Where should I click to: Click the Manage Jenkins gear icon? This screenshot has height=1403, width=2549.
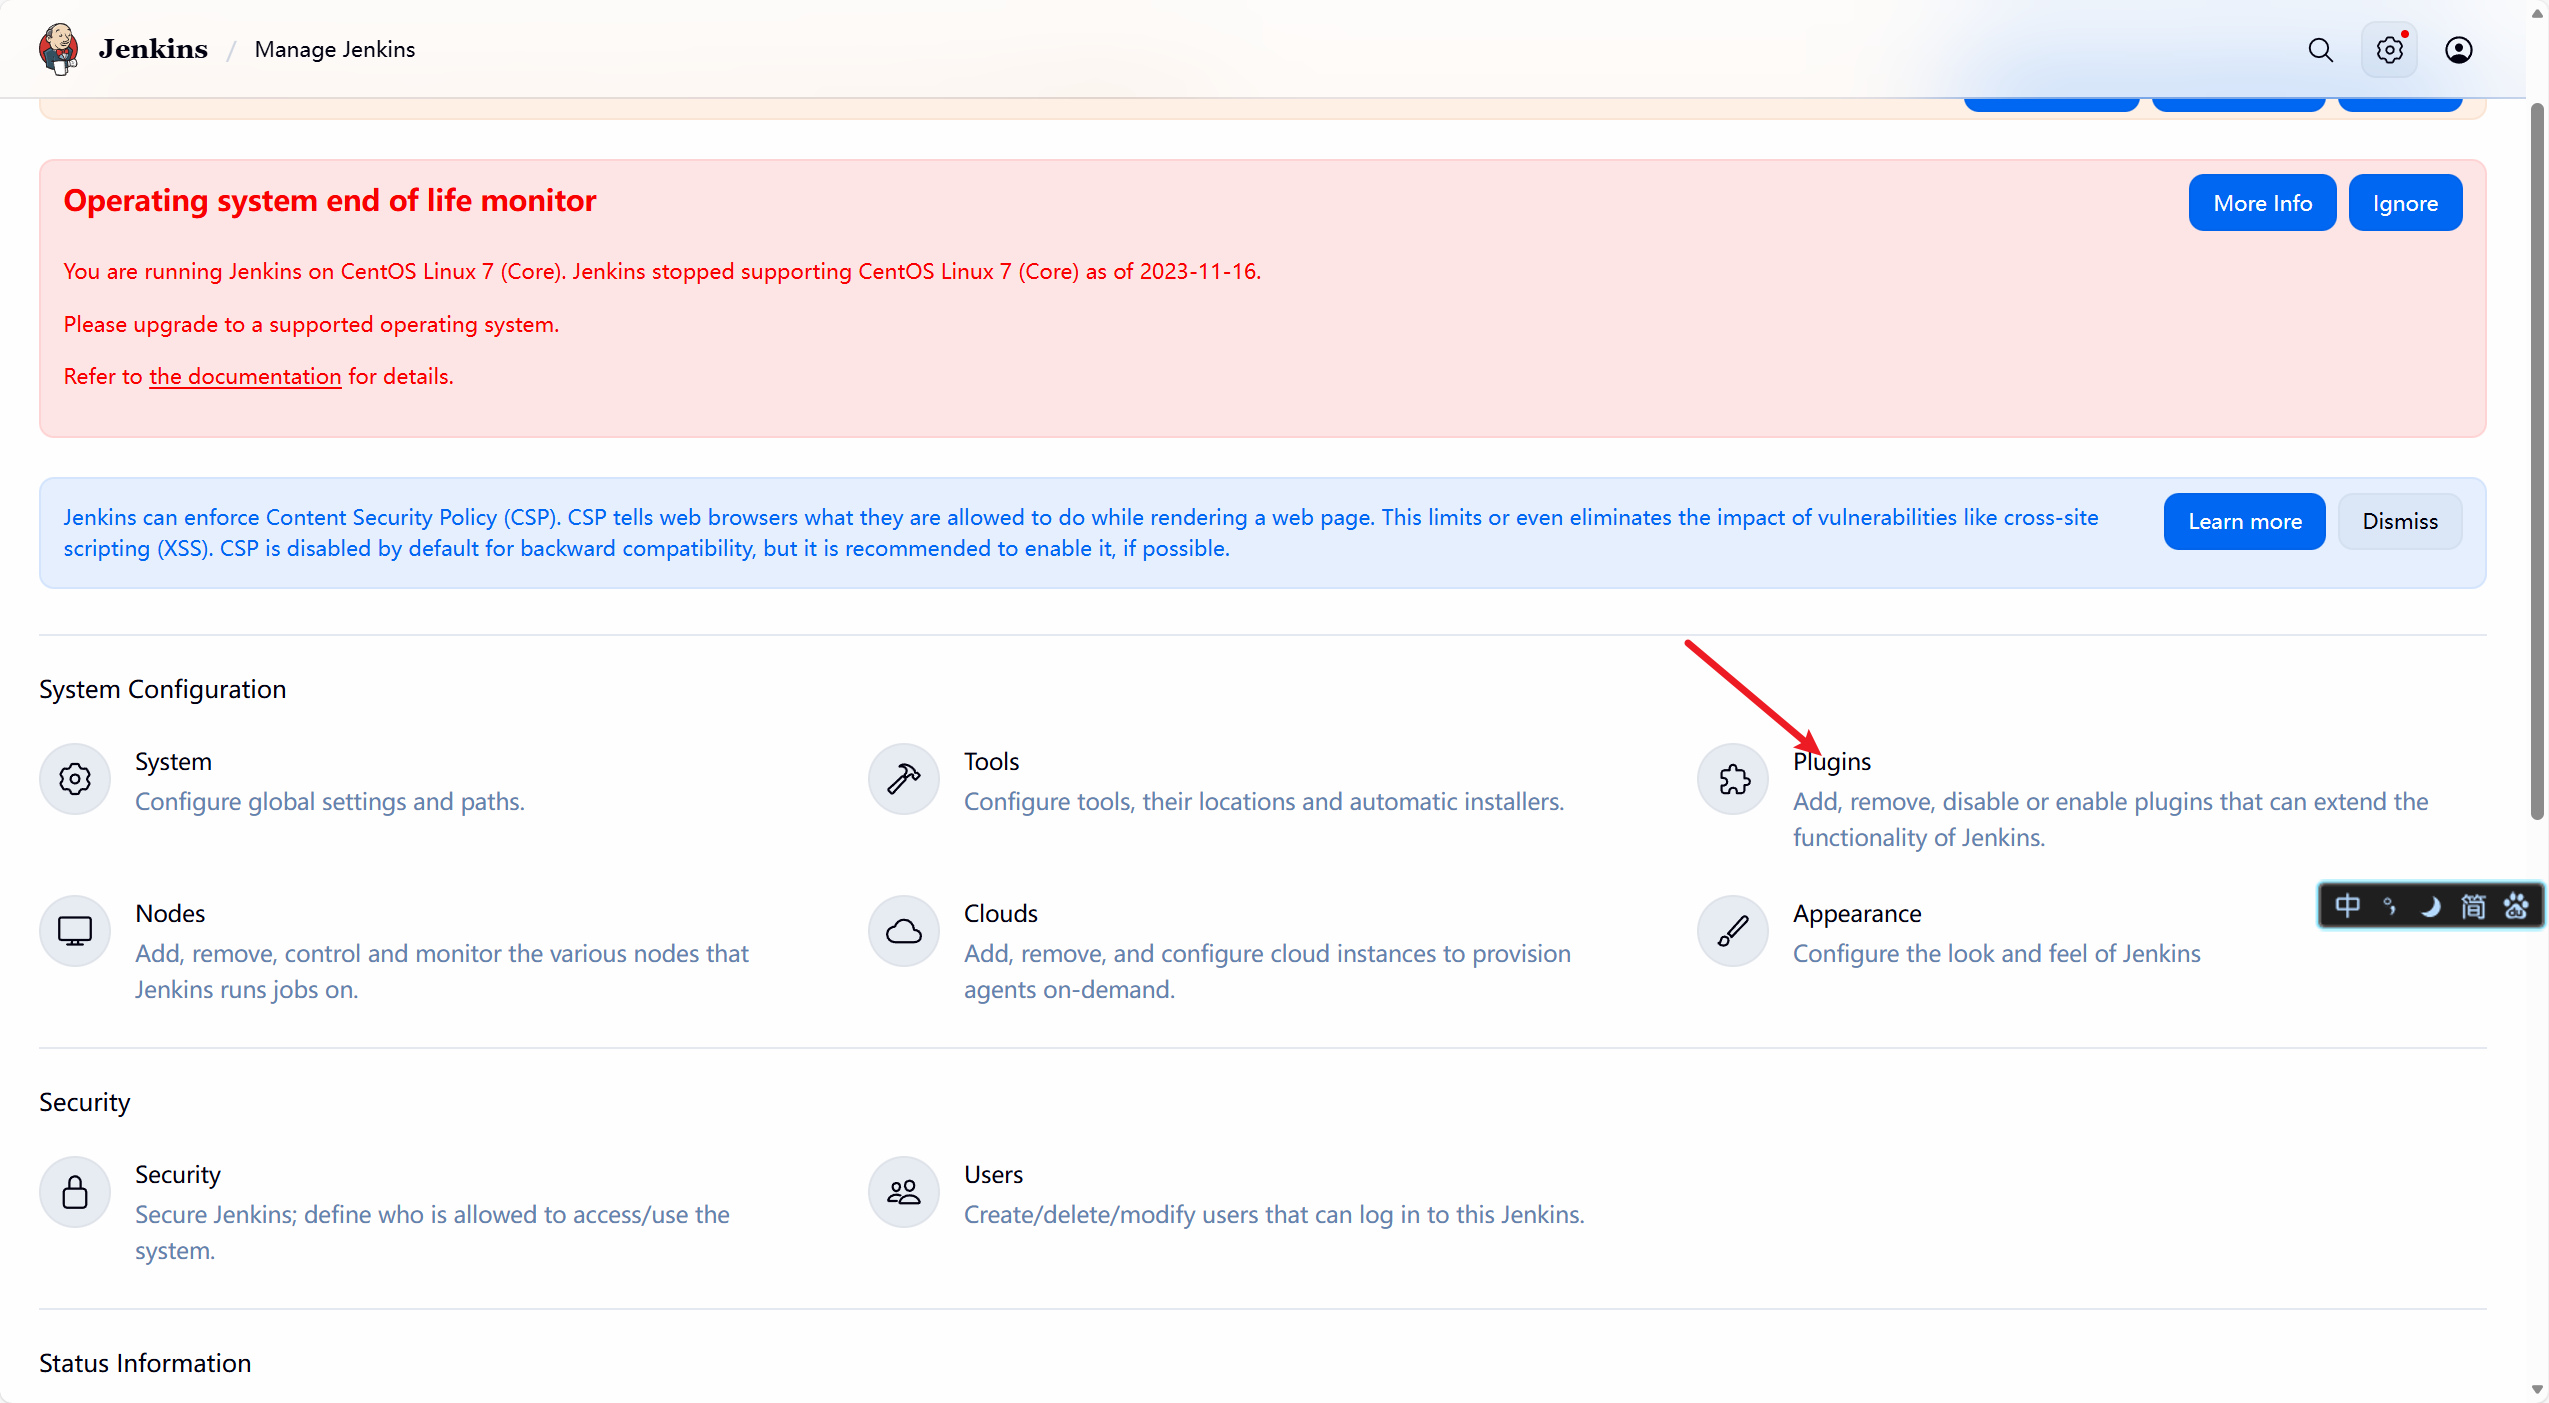click(2389, 50)
